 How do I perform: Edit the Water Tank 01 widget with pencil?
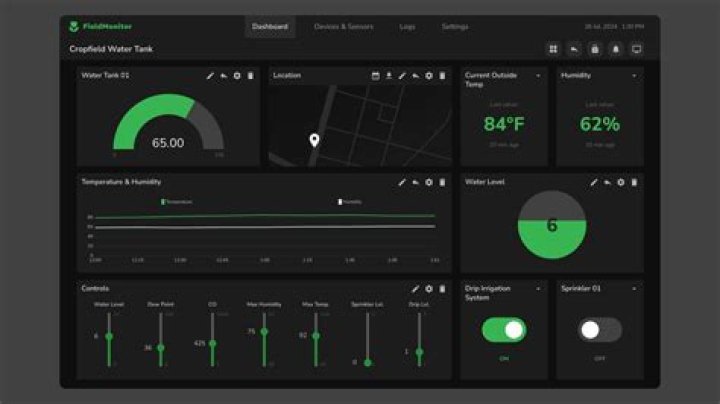210,76
